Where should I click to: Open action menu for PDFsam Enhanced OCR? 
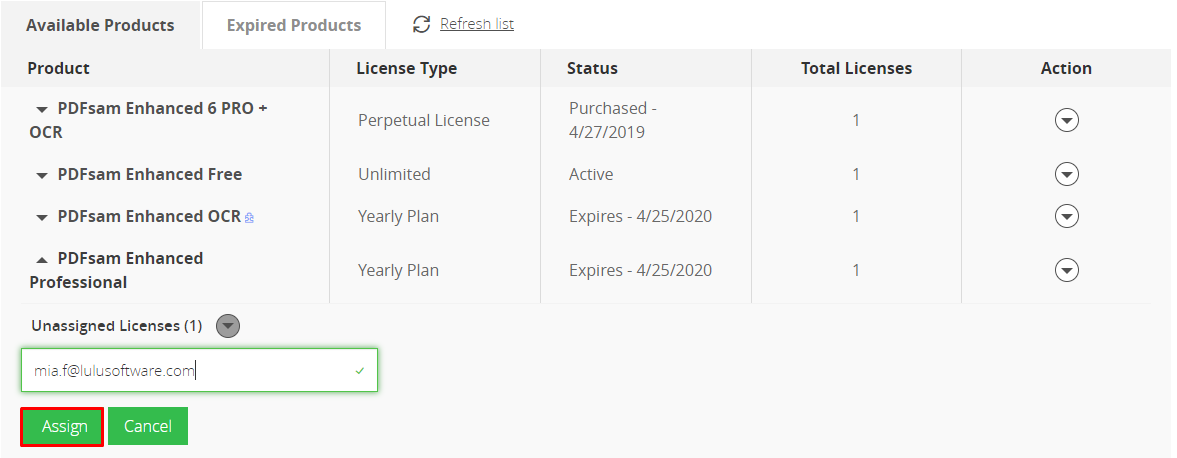click(1066, 216)
